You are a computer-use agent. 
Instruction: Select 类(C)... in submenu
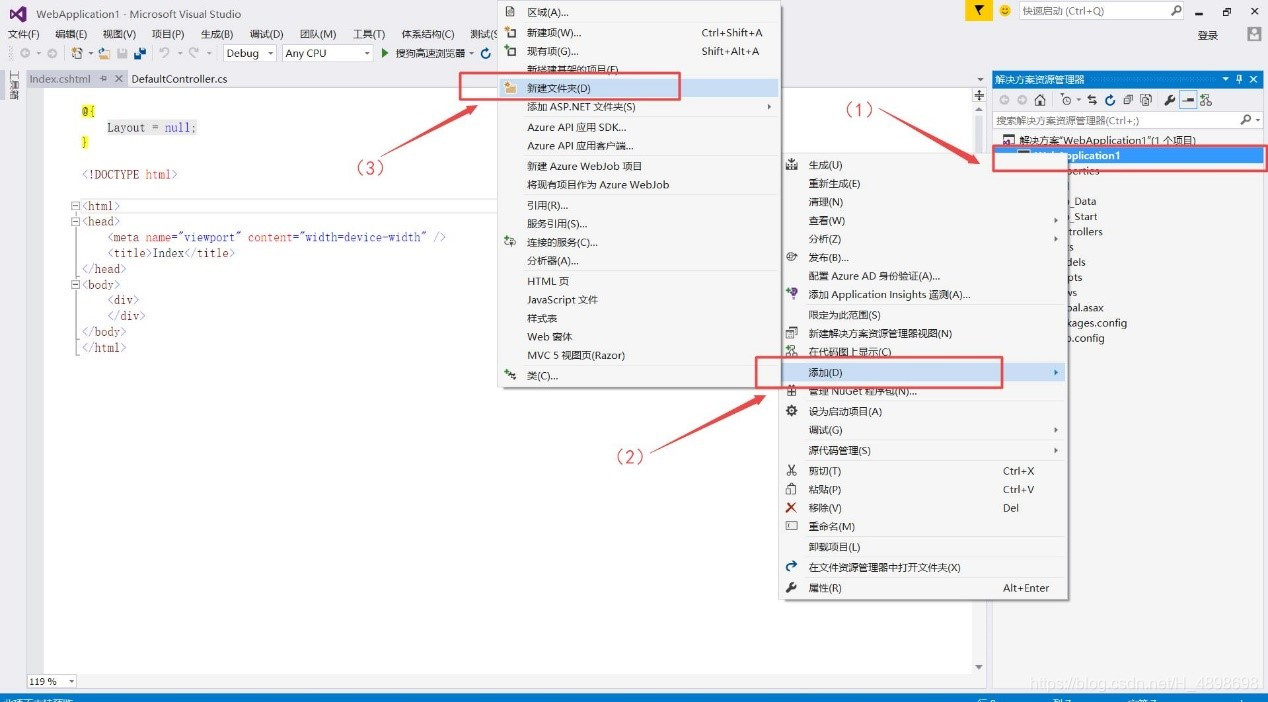click(x=638, y=376)
